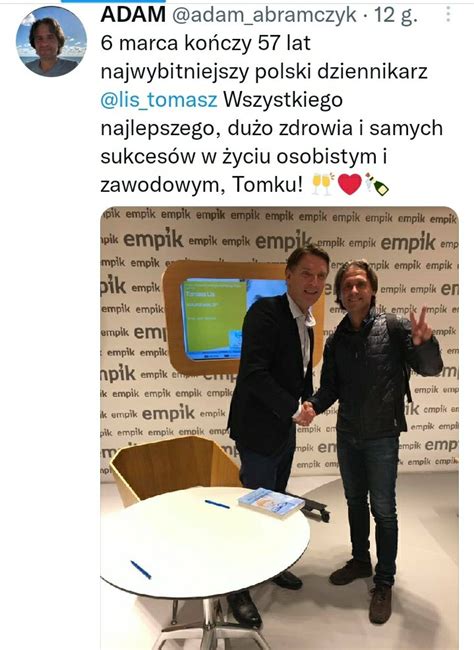Click the word 'dziennikarz' in the tweet
474x650 pixels.
coord(372,72)
